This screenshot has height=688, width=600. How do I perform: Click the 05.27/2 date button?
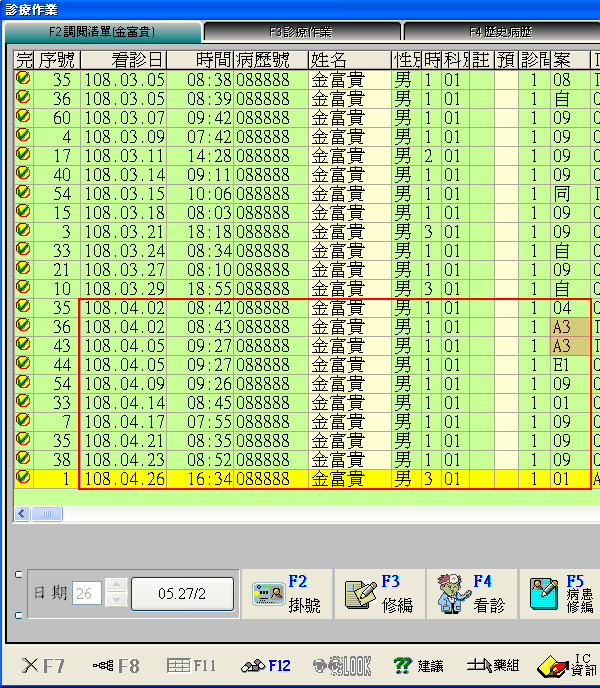point(182,593)
